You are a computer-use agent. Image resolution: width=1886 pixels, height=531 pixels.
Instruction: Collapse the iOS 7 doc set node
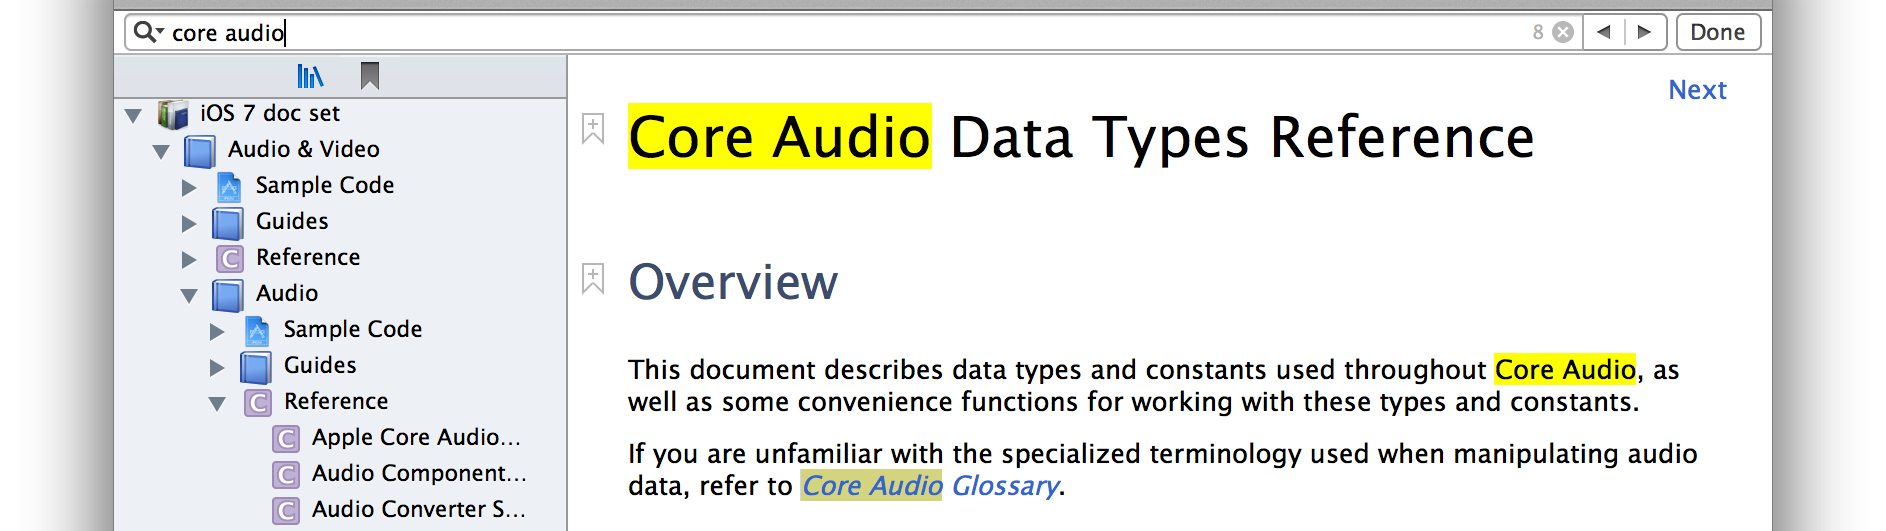pyautogui.click(x=133, y=115)
